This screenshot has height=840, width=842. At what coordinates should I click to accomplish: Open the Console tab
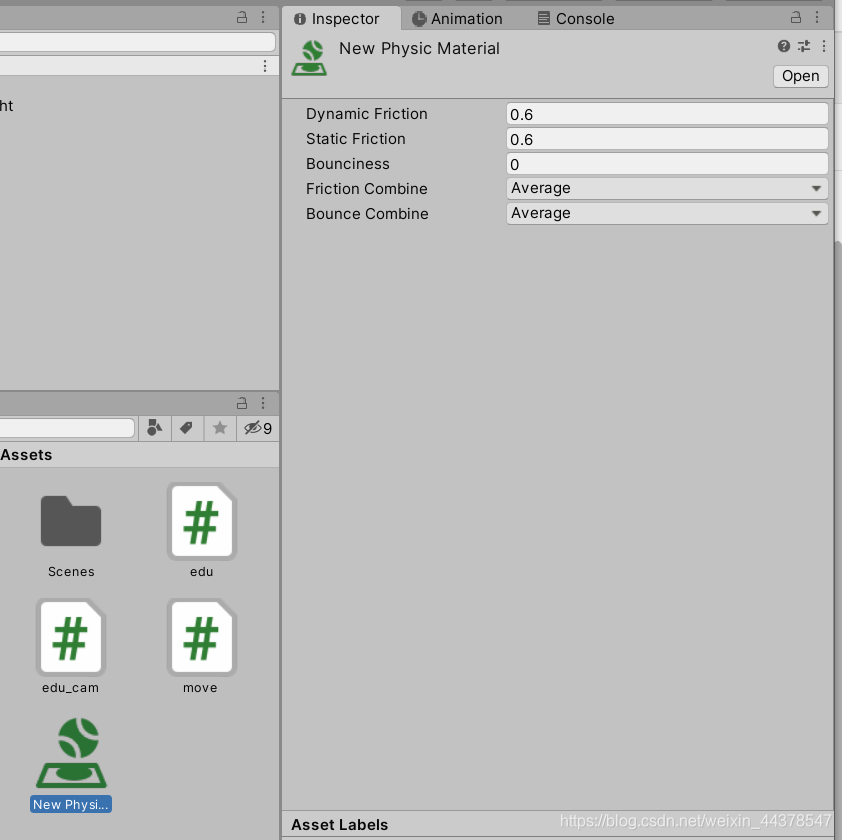point(576,19)
